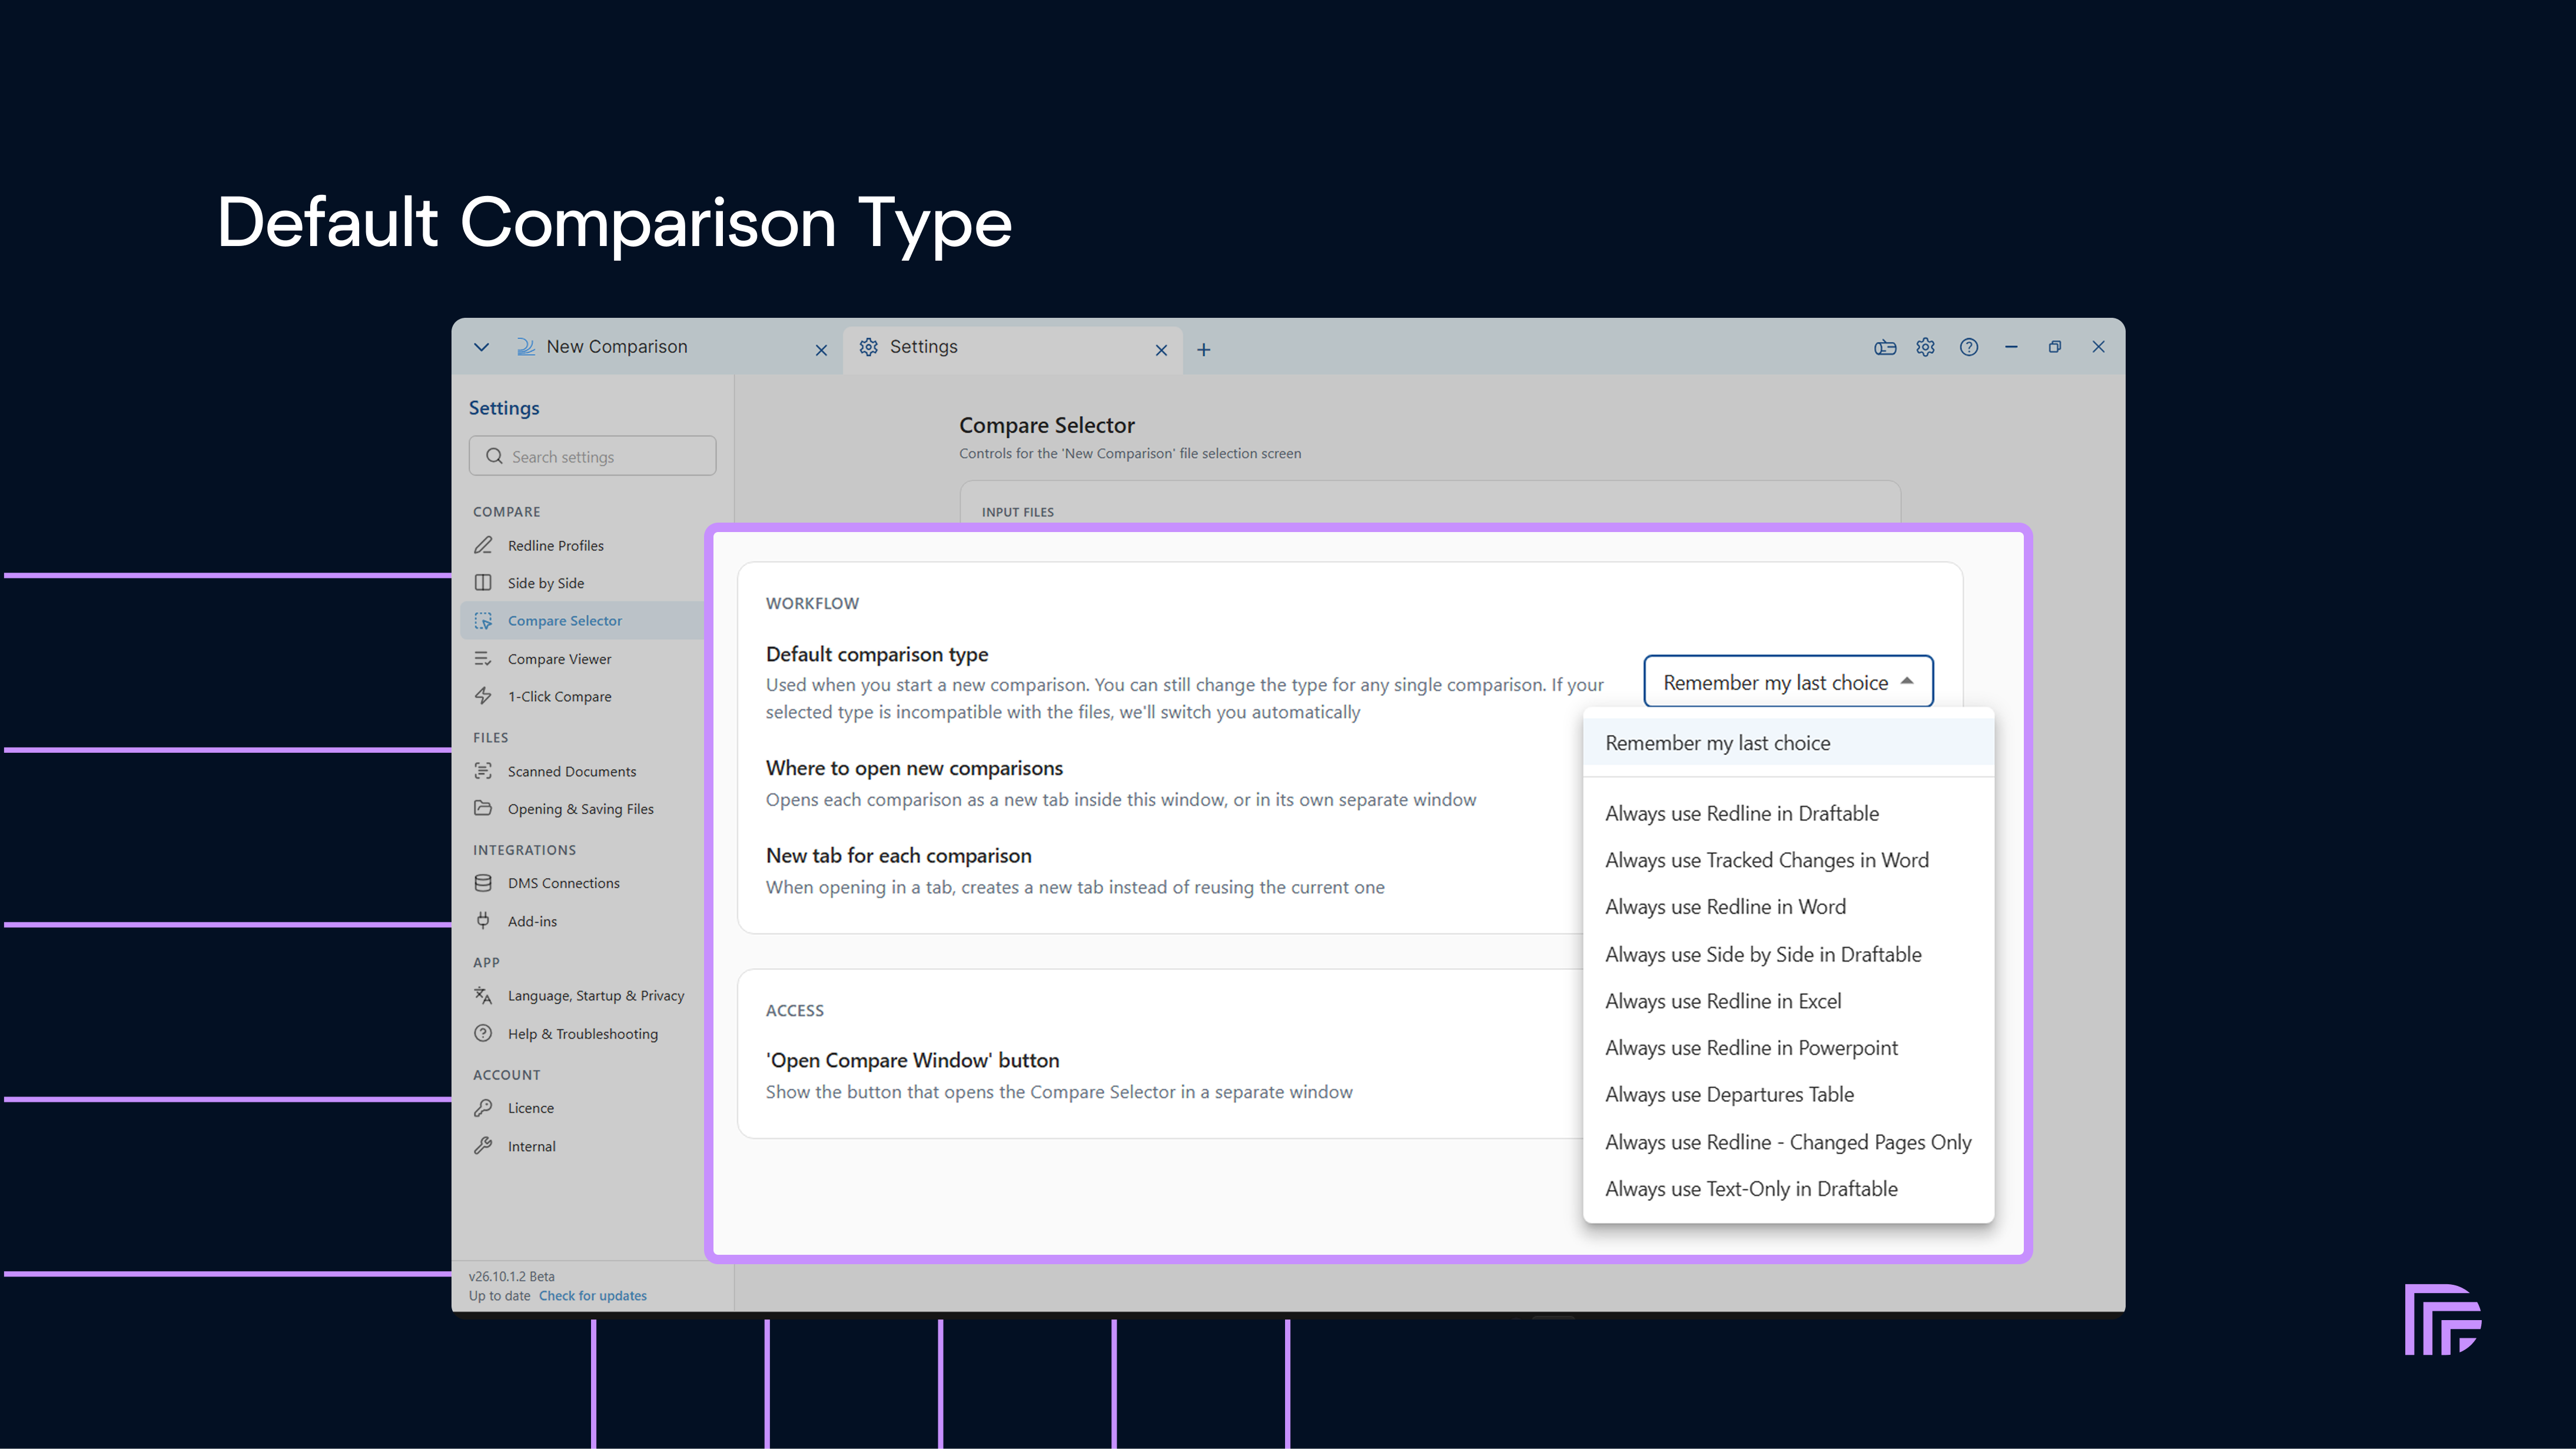Open 1-Click Compare lightning icon
Screen dimensions: 2576x1449
click(483, 695)
